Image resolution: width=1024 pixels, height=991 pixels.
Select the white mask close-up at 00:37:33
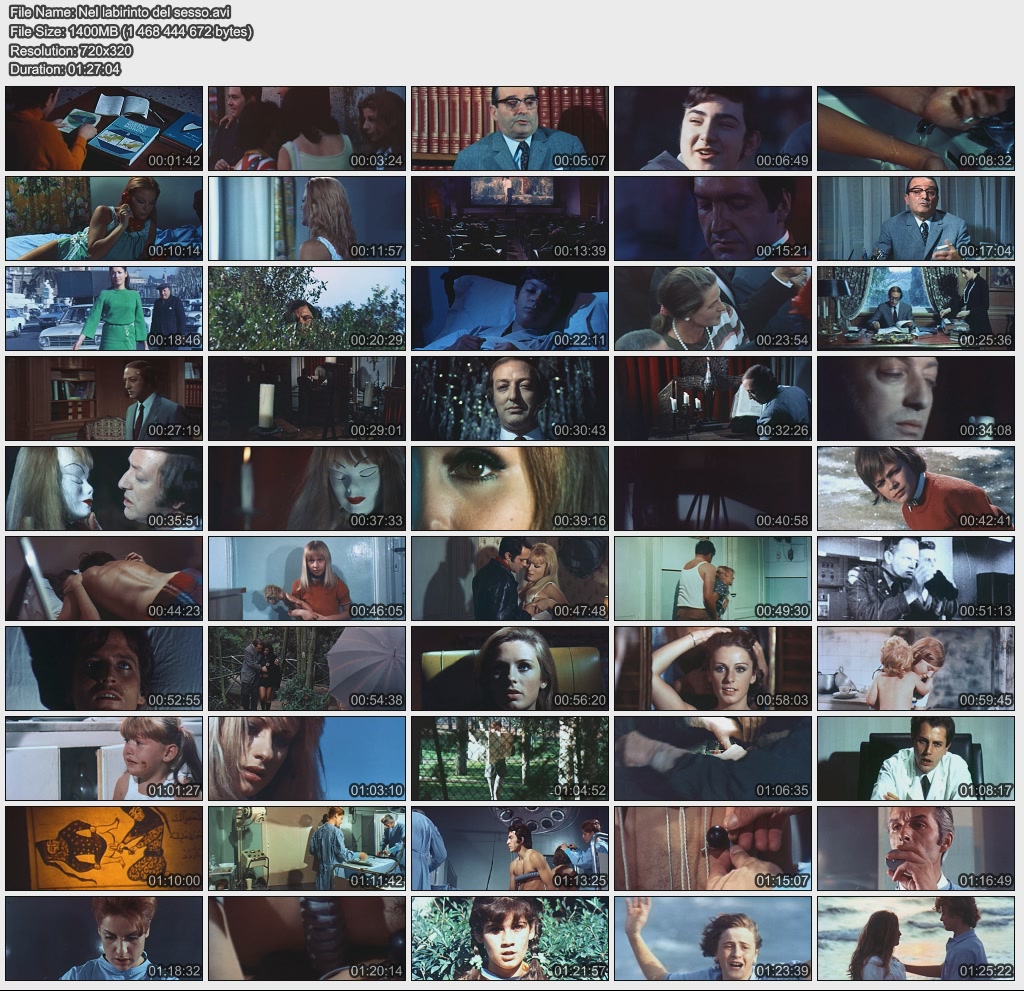click(307, 488)
